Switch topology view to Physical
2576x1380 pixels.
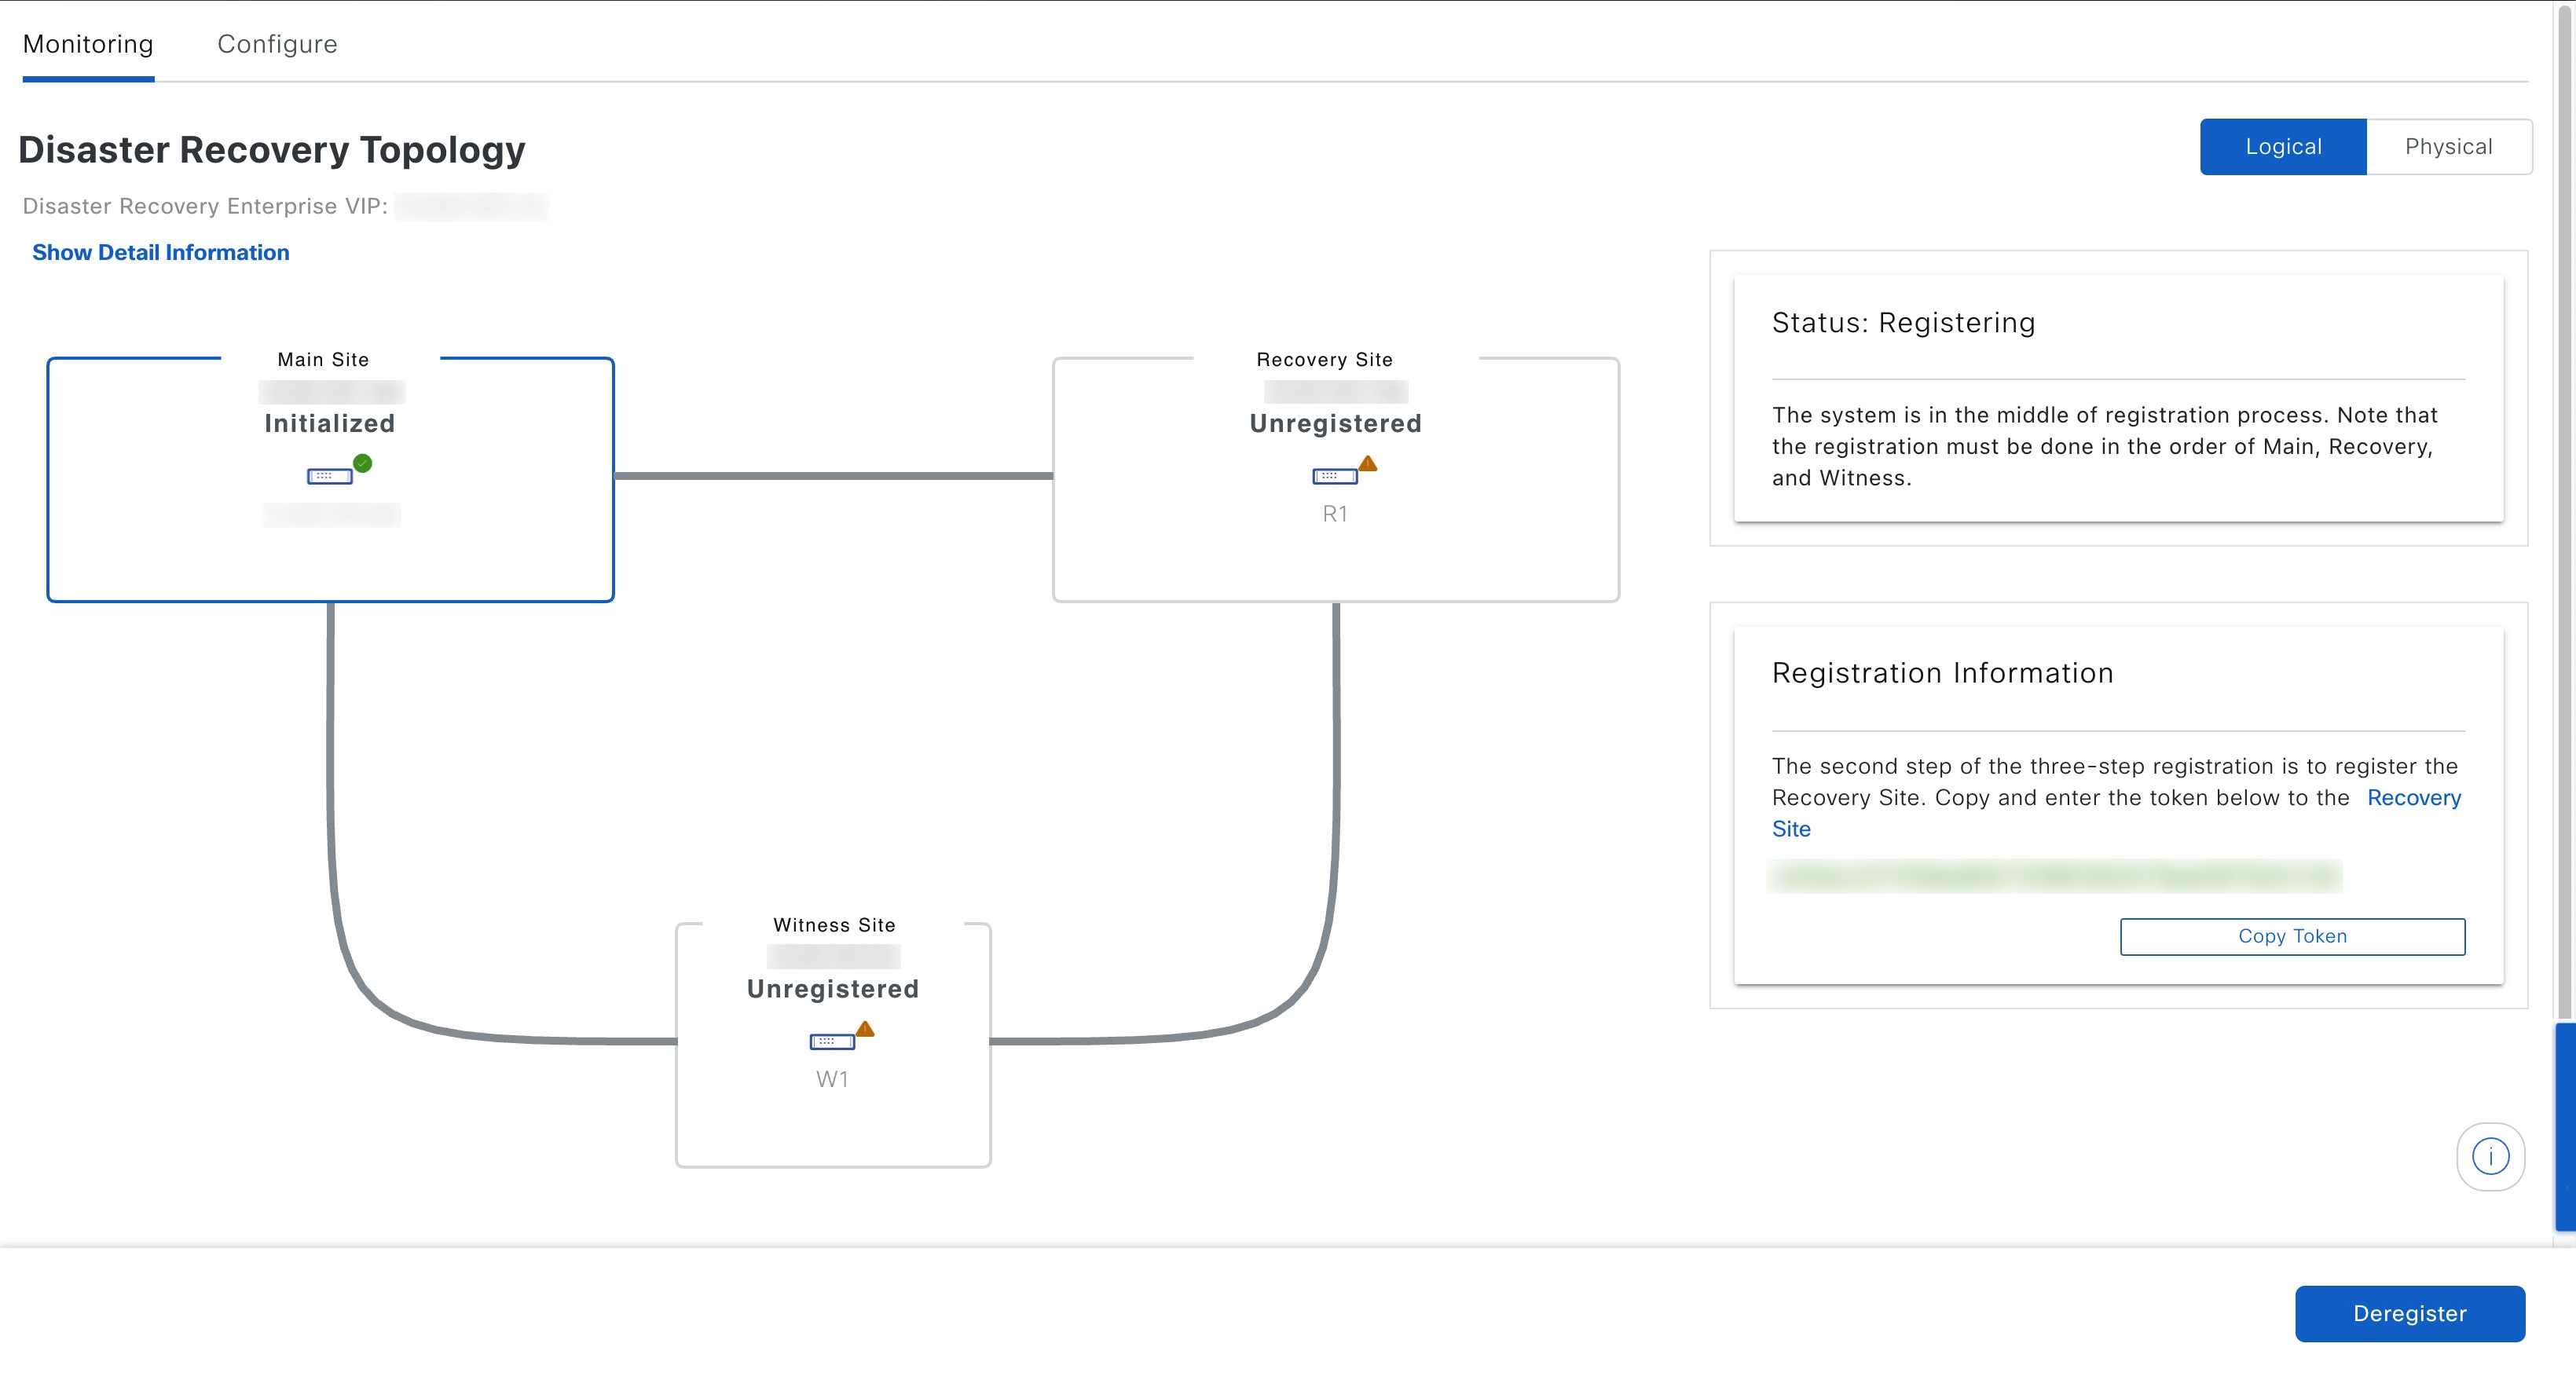pyautogui.click(x=2448, y=147)
